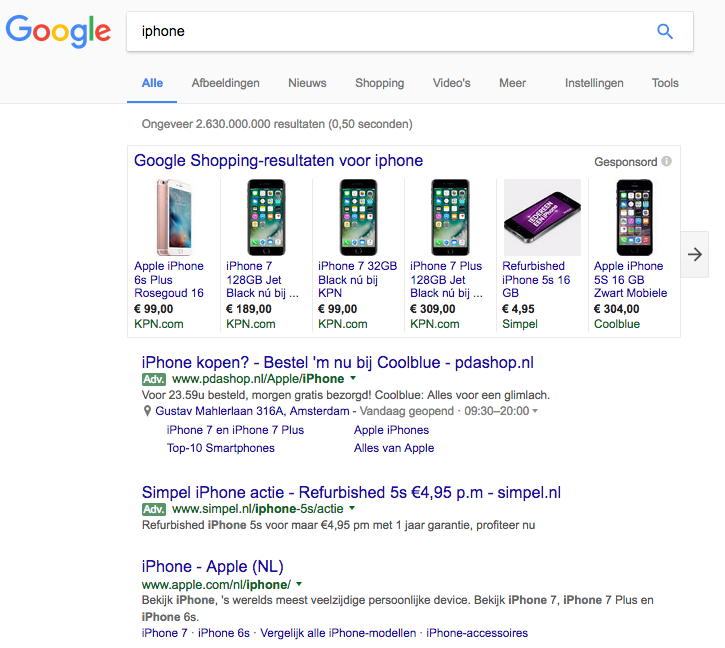725x648 pixels.
Task: Click the iPhone 7 32GB Black product image
Action: tap(358, 217)
